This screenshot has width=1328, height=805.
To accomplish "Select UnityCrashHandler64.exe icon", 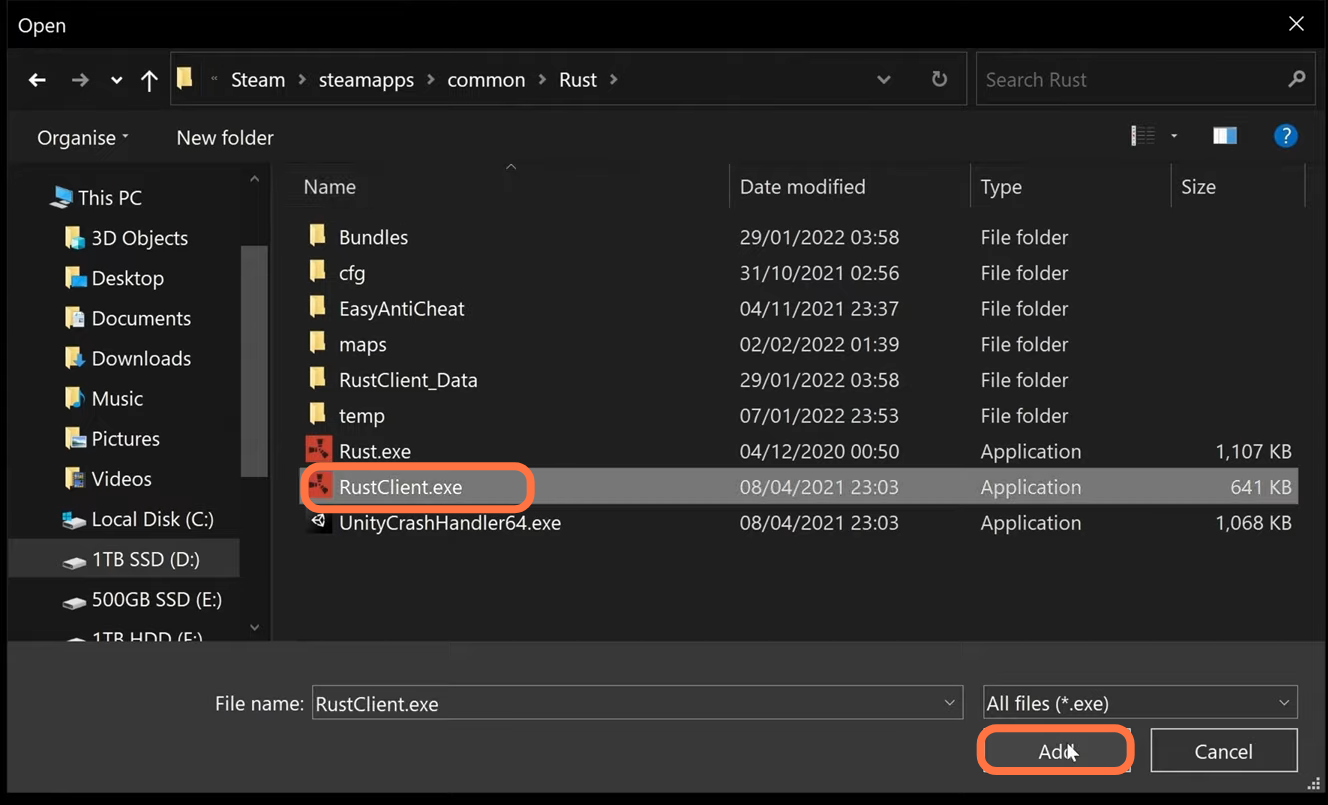I will click(x=319, y=522).
